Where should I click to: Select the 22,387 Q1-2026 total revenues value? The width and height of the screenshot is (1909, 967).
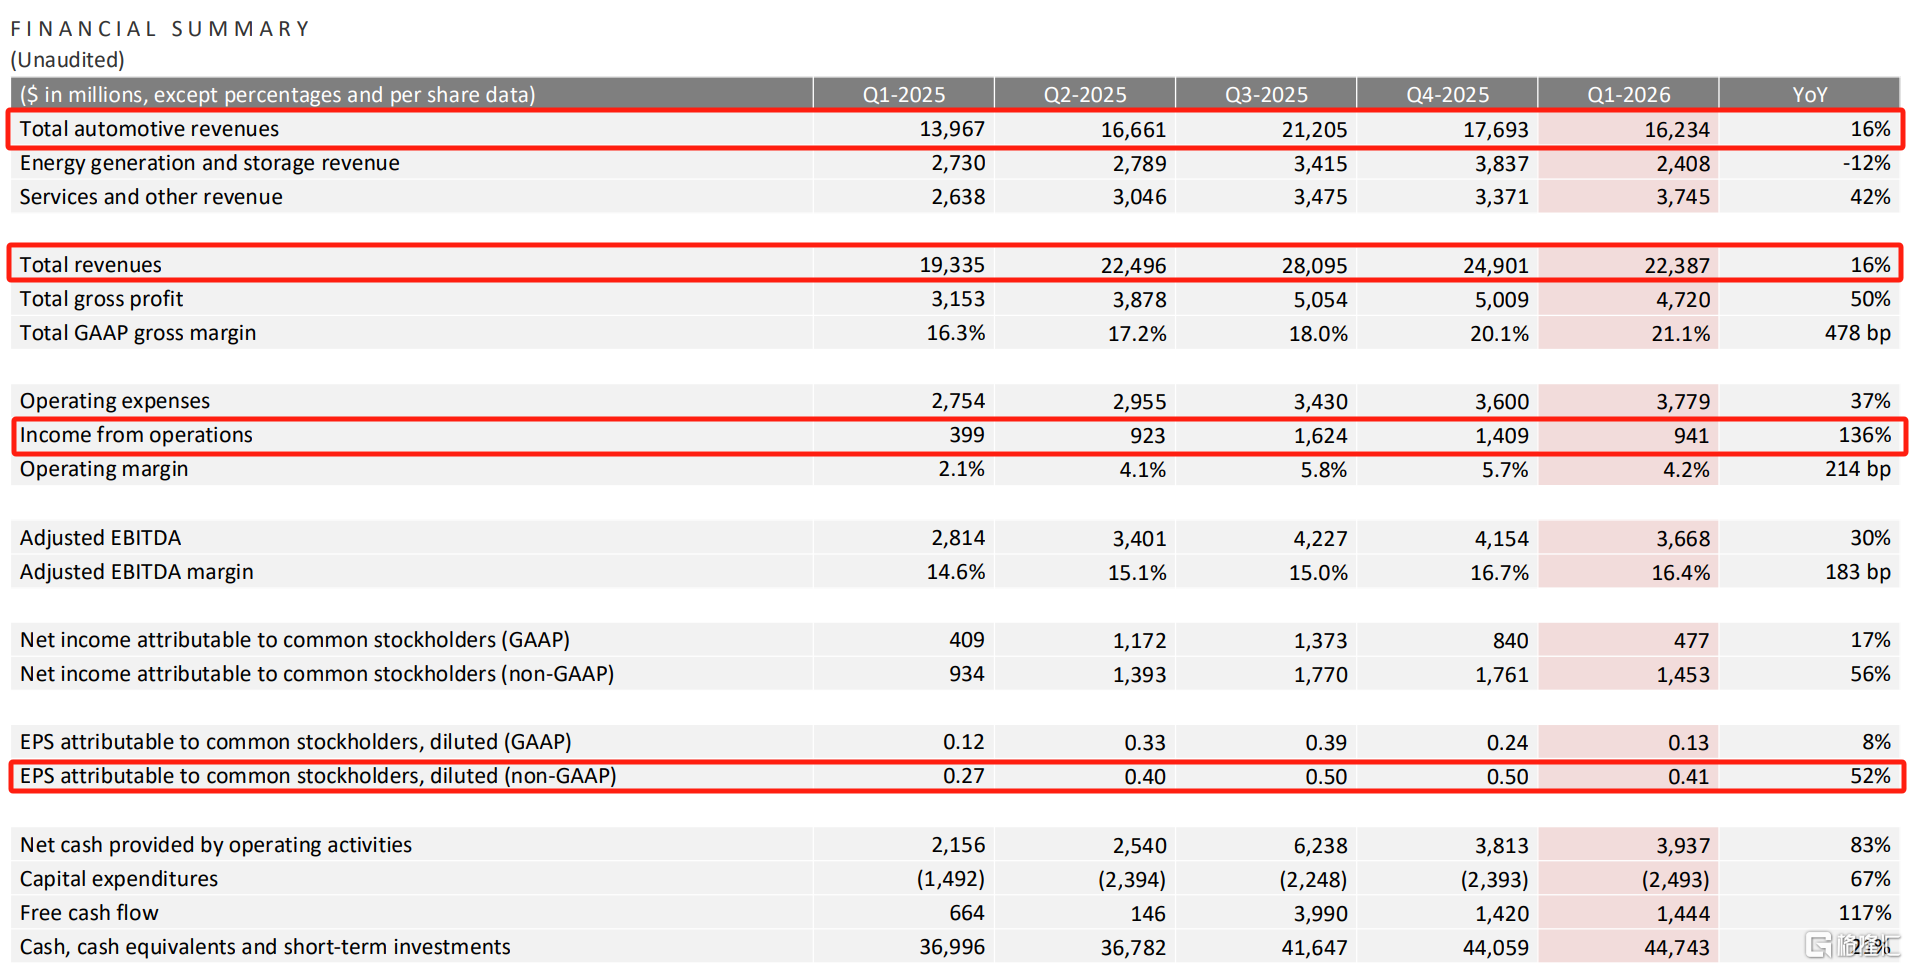(x=1676, y=265)
